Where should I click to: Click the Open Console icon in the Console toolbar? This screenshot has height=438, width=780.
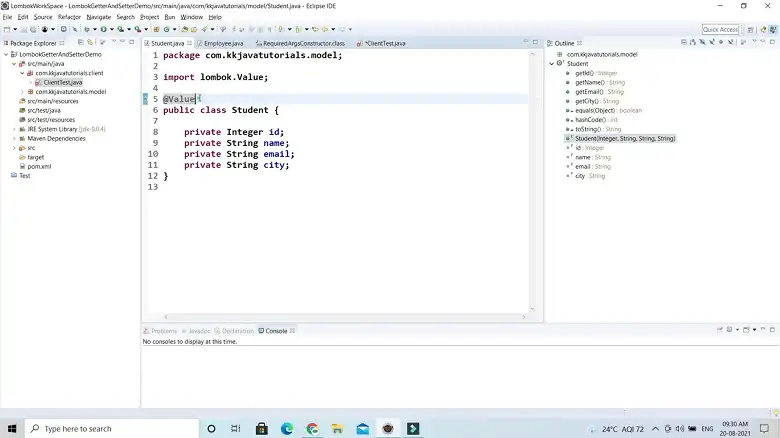pyautogui.click(x=746, y=329)
